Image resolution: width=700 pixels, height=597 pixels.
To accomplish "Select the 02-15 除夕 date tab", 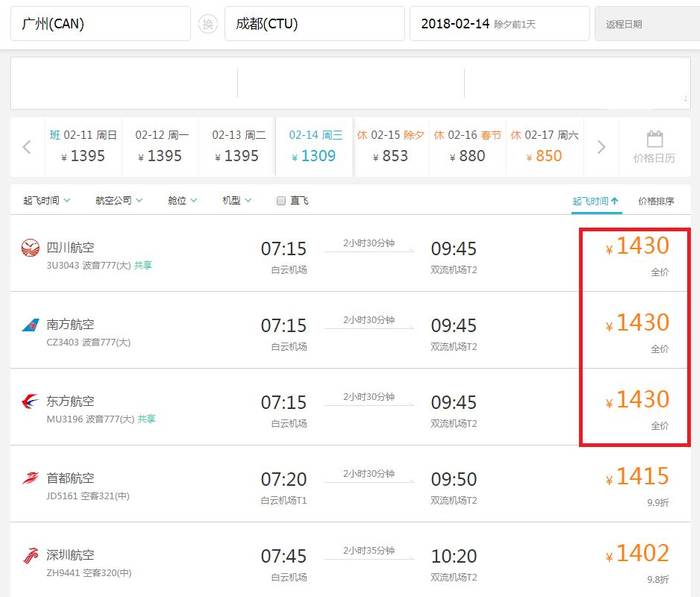I will pyautogui.click(x=391, y=147).
